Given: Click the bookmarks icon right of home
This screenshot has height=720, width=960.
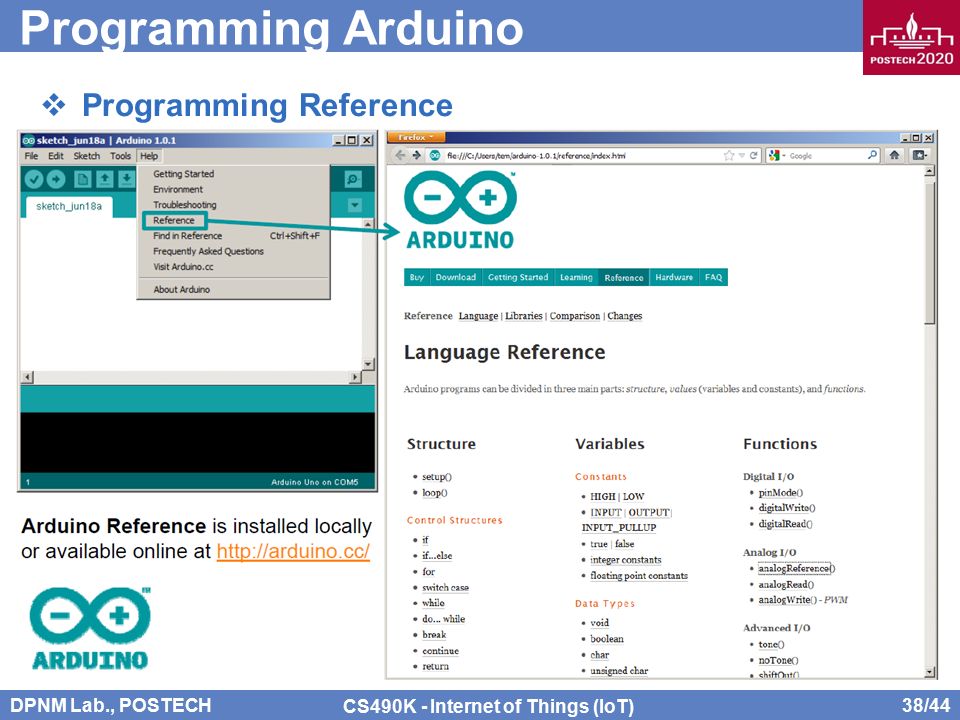Looking at the screenshot, I should pos(920,156).
